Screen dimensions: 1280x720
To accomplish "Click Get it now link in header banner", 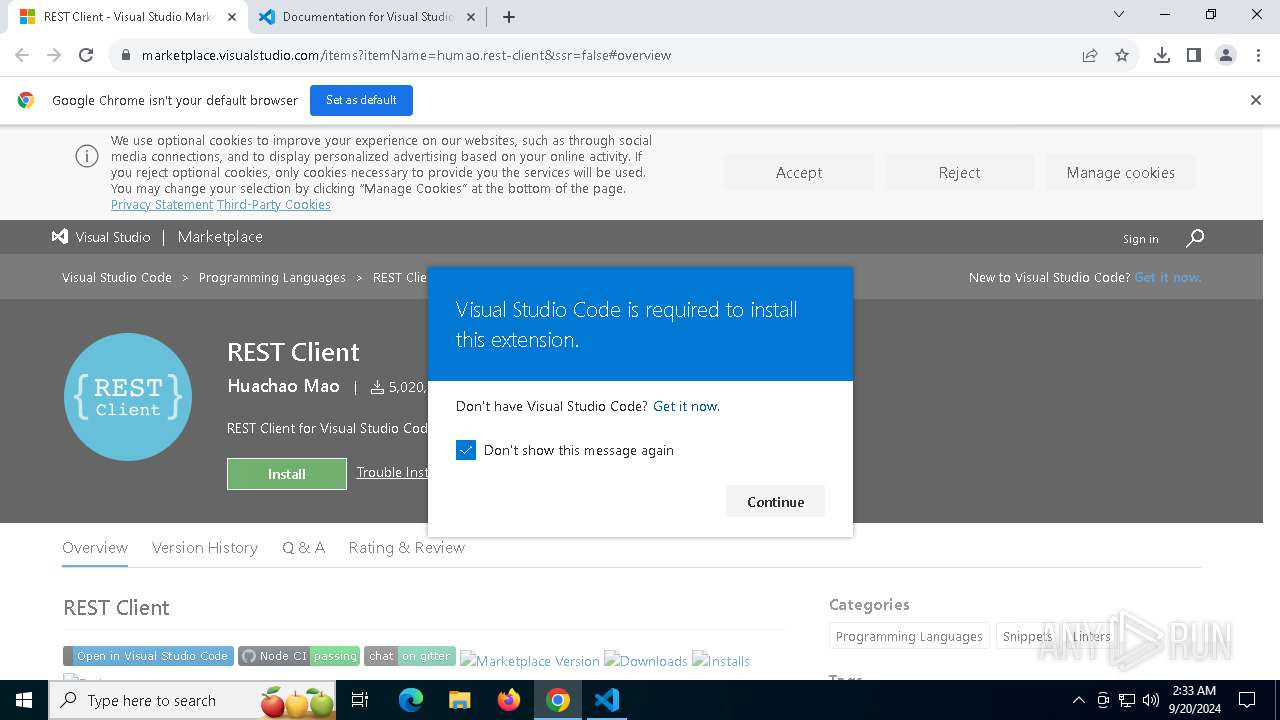I will (1168, 277).
